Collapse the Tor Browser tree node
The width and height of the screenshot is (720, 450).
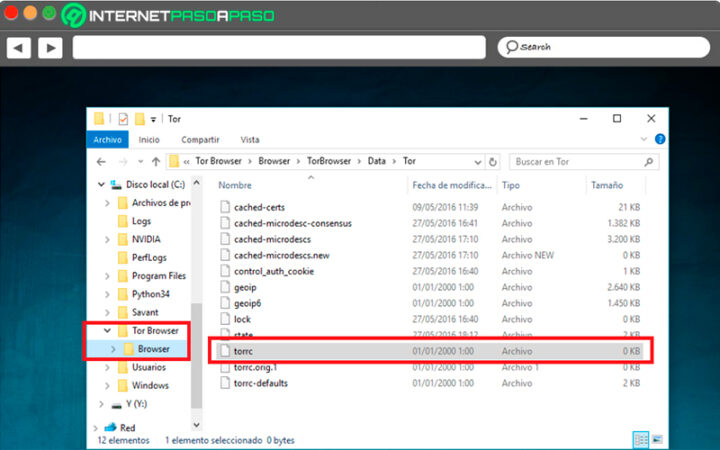click(107, 331)
